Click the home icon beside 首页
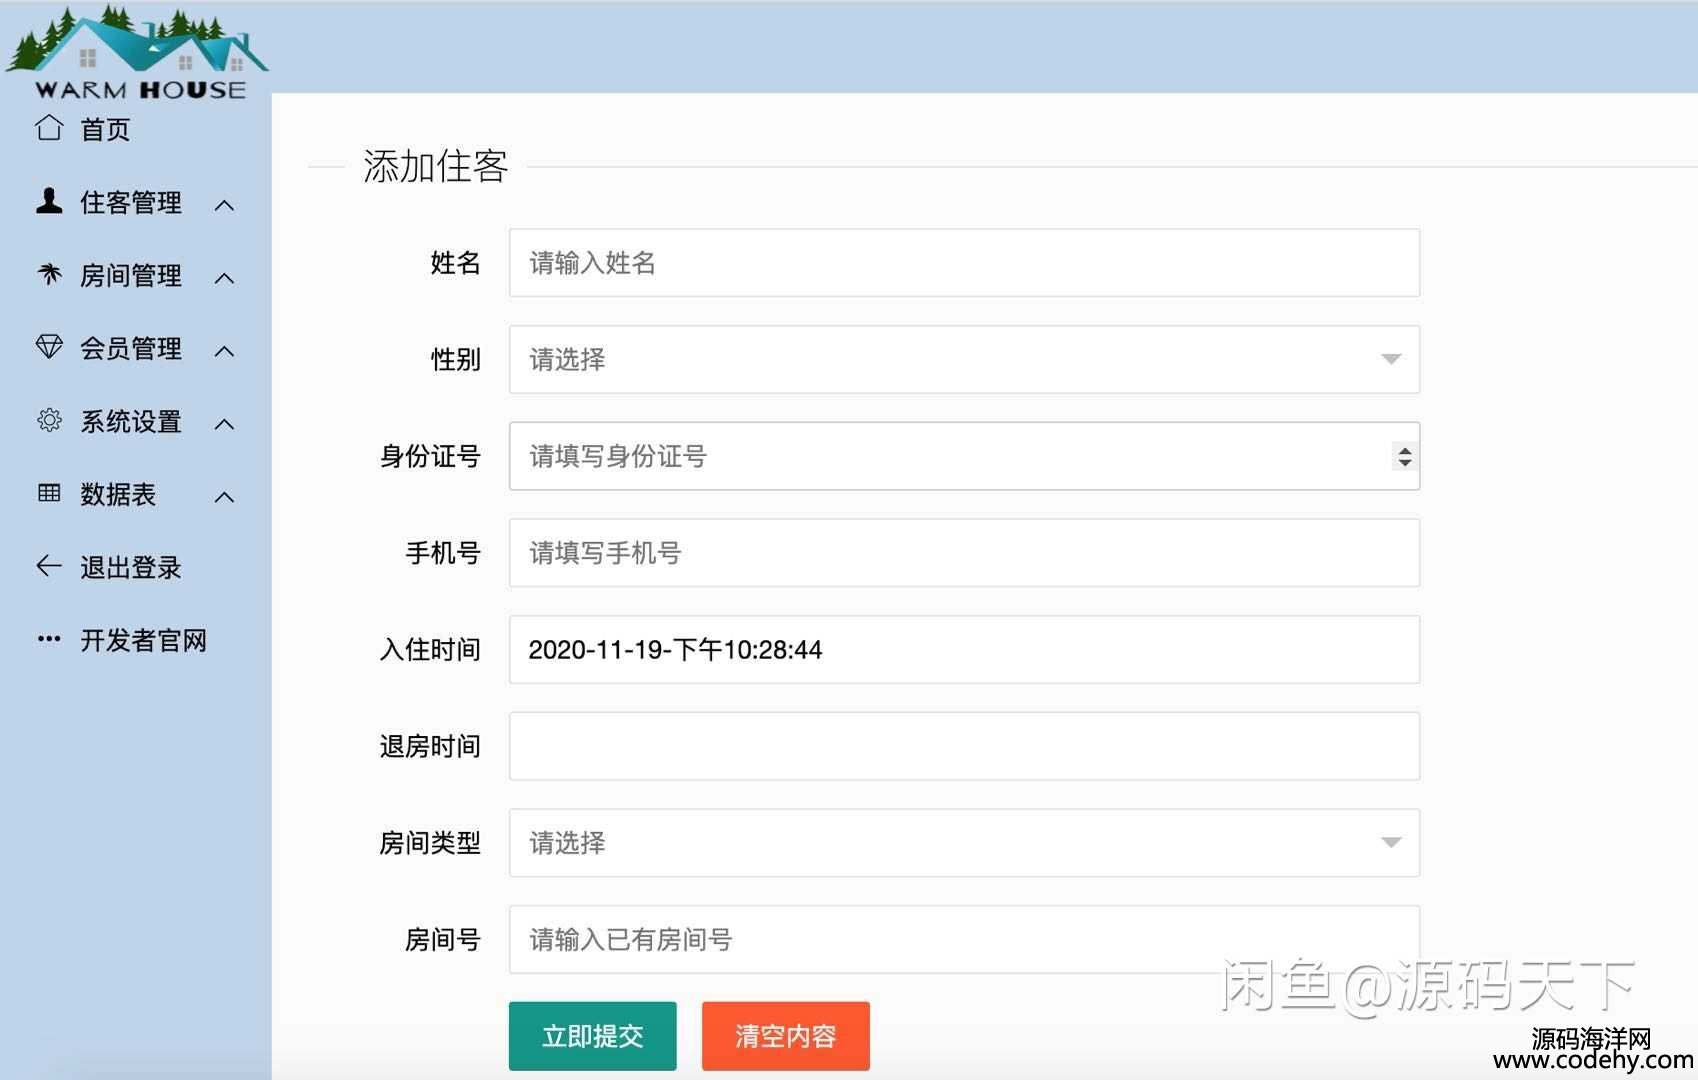1698x1080 pixels. coord(49,128)
